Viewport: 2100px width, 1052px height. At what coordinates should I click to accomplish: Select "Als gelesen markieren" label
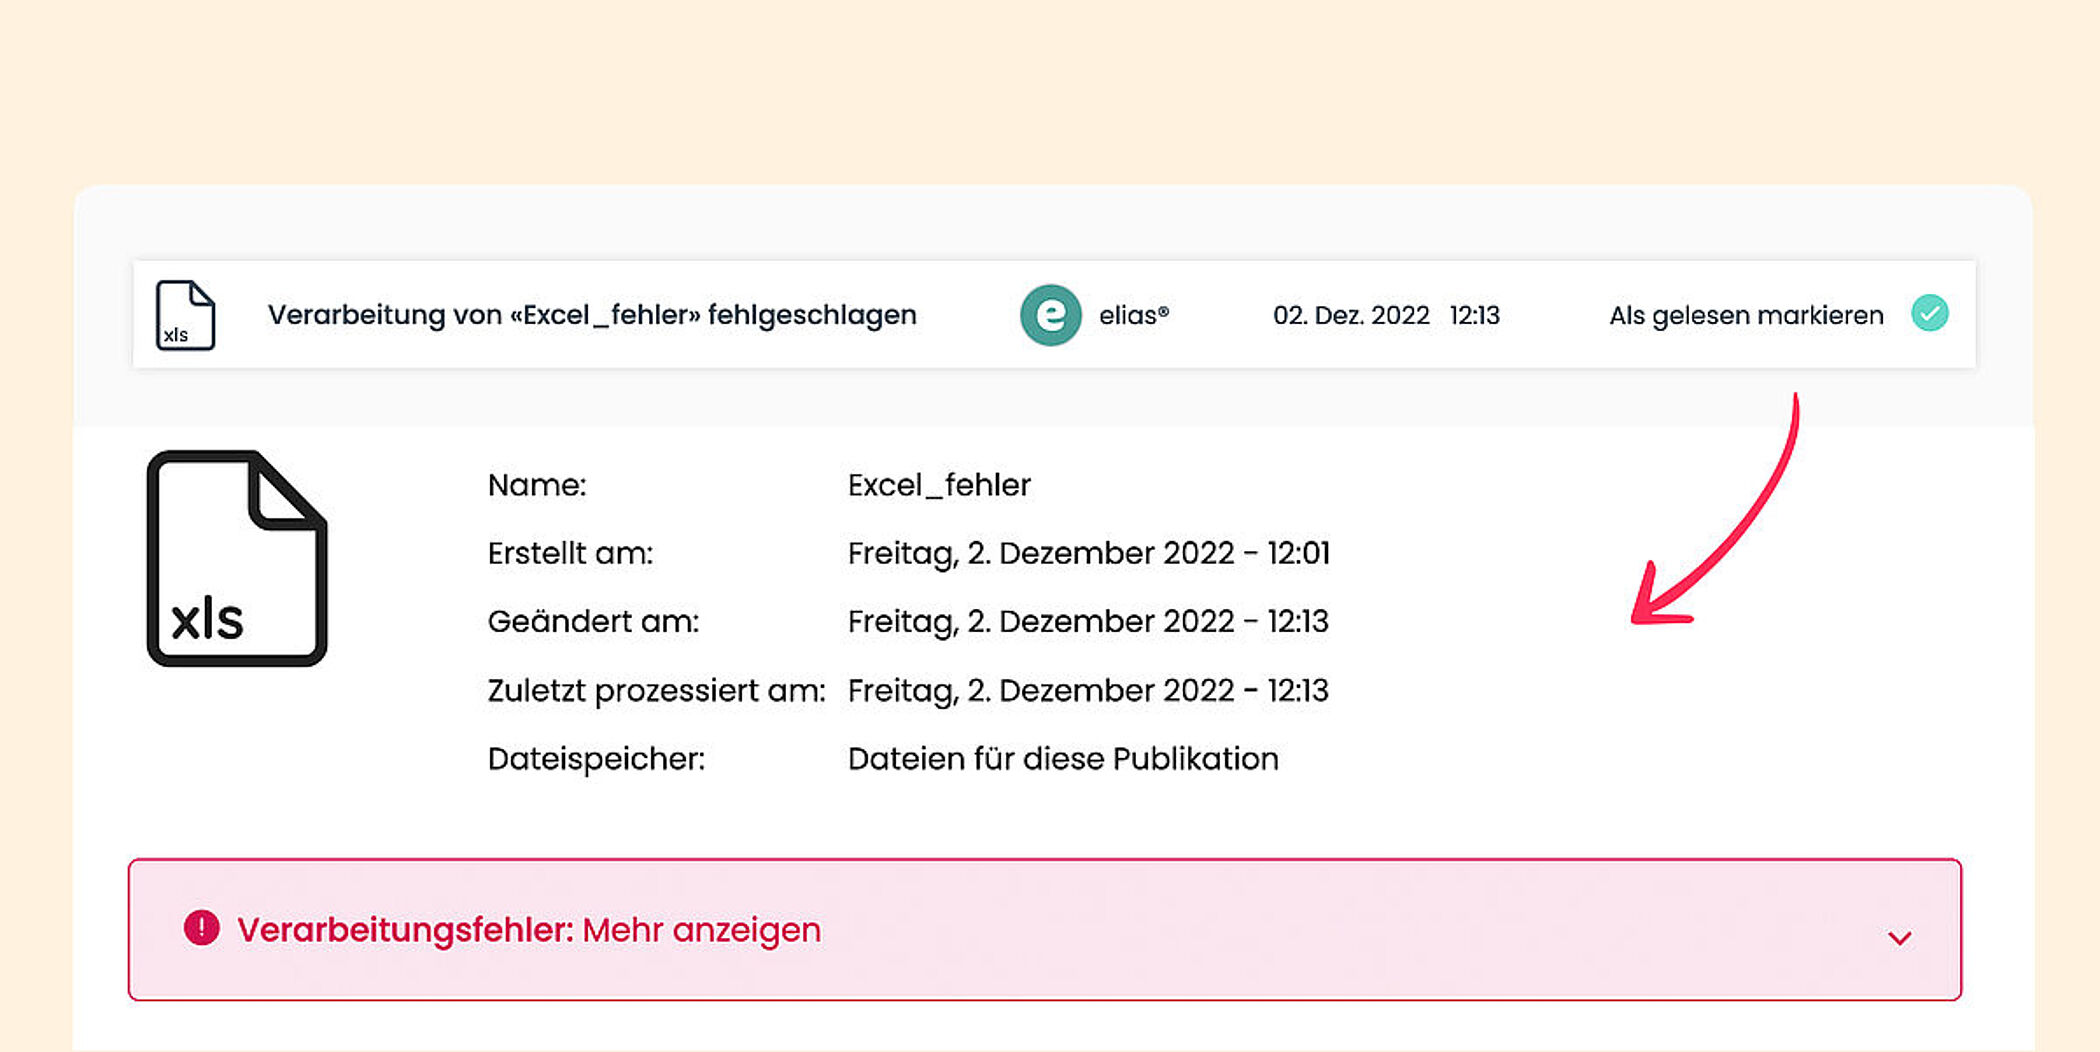point(1746,316)
